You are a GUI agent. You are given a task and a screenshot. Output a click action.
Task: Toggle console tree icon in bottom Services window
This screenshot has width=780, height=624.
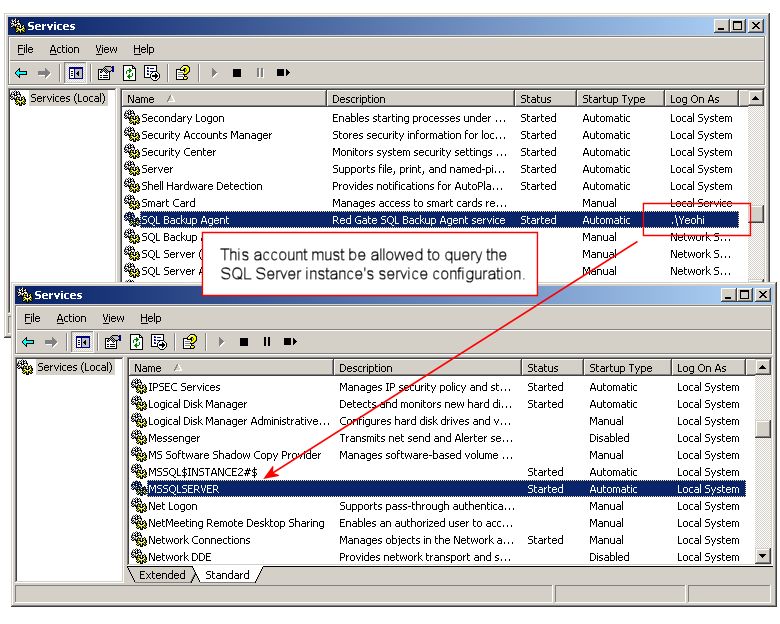[83, 342]
